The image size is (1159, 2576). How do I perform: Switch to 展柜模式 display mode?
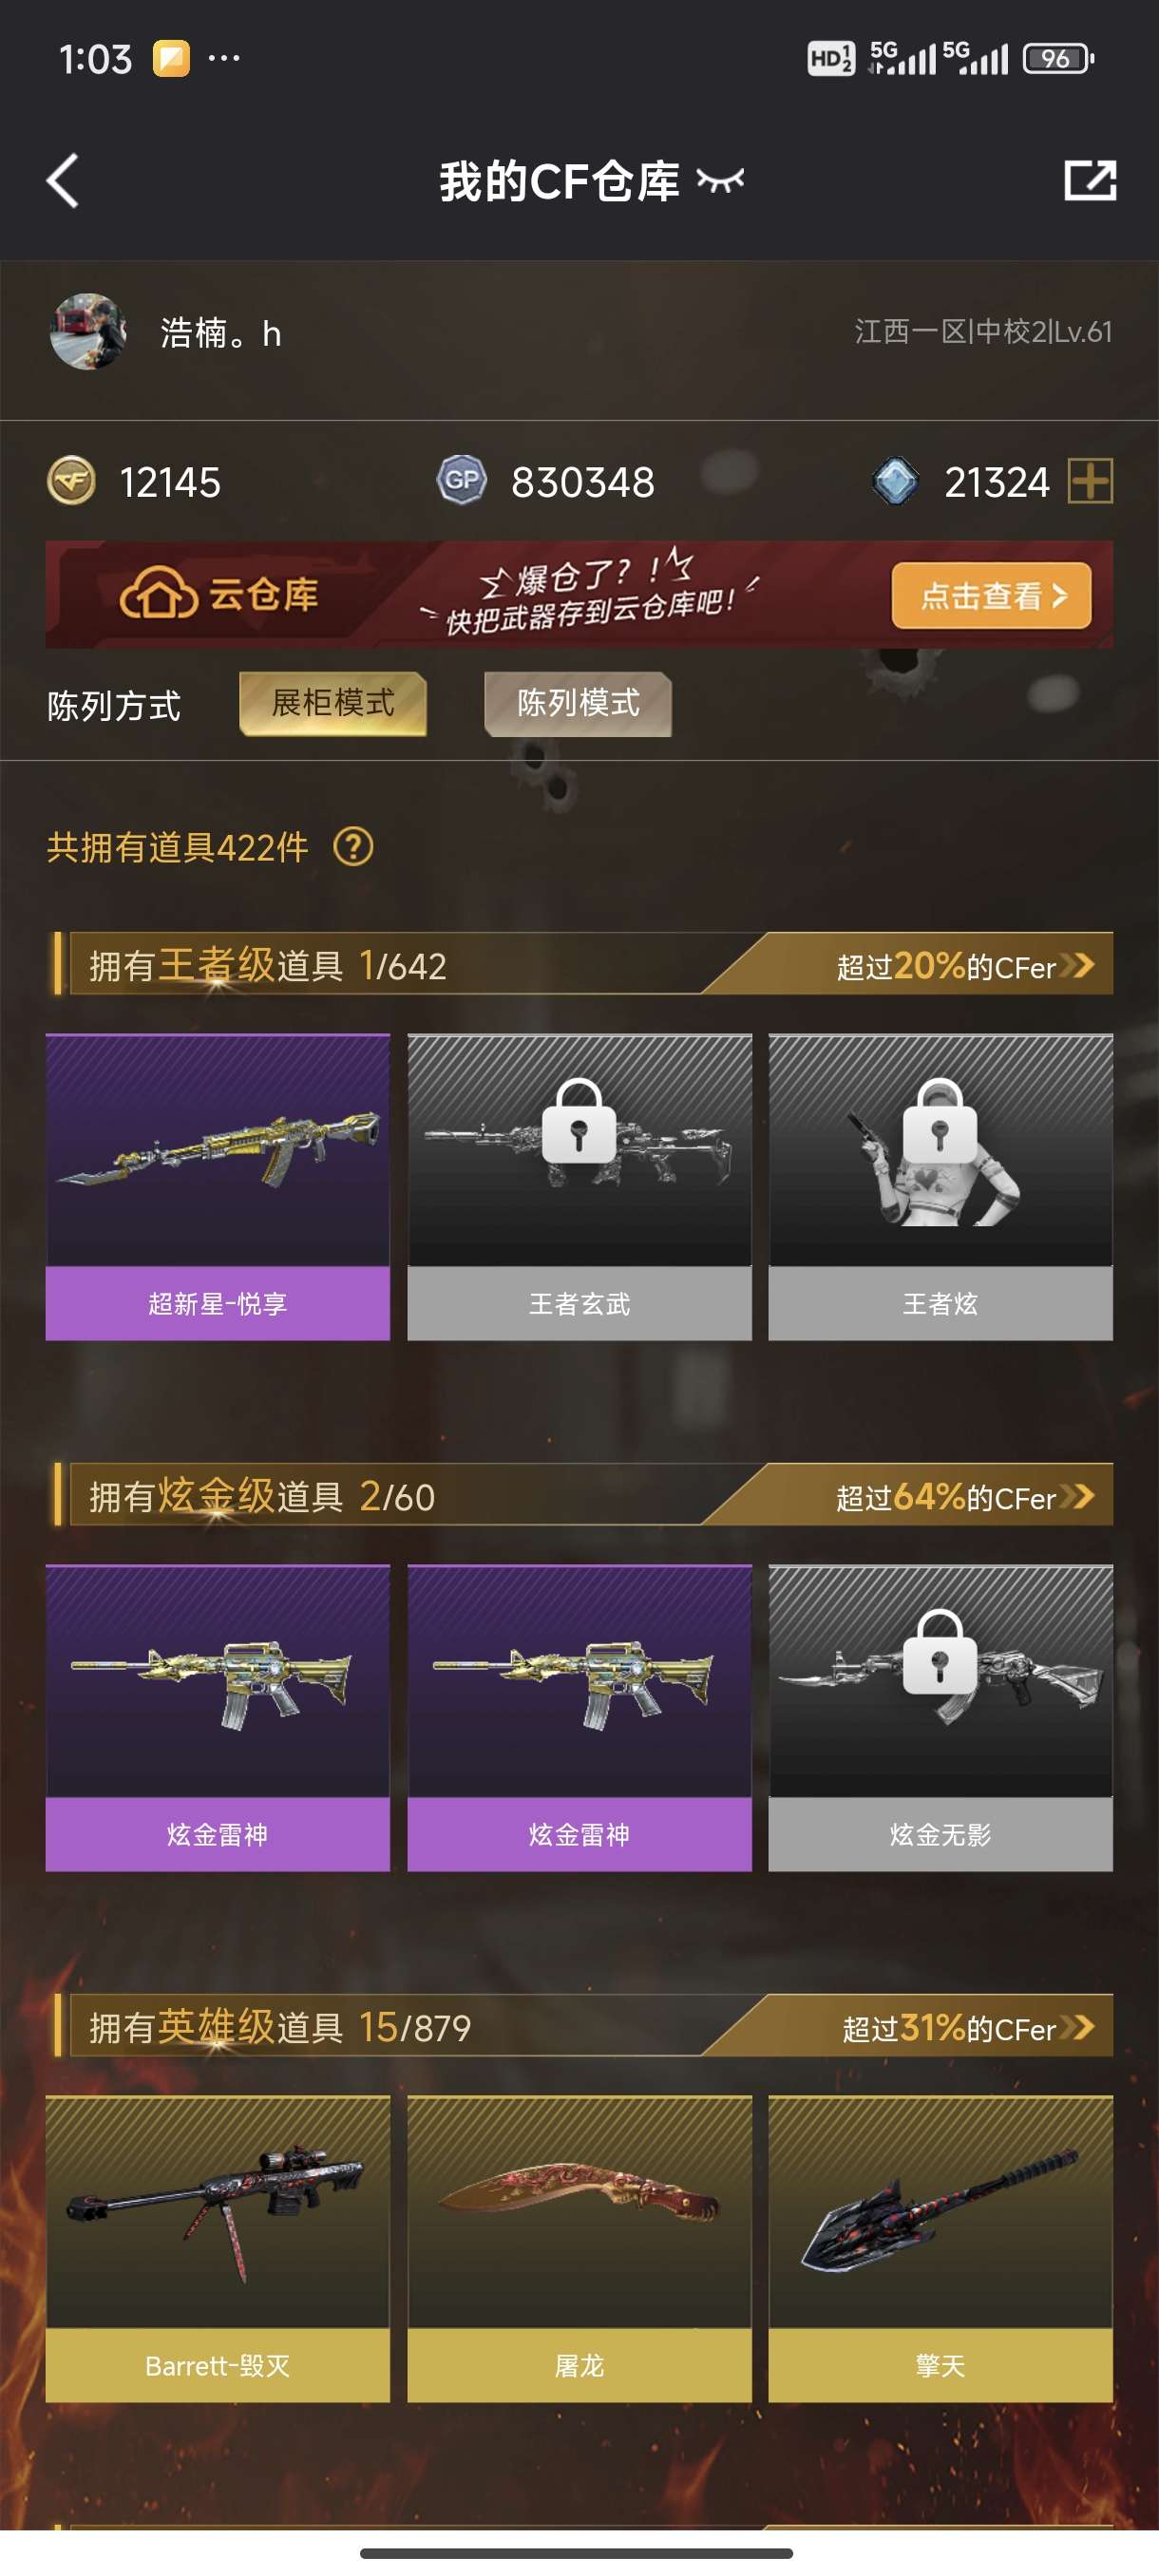(x=333, y=704)
